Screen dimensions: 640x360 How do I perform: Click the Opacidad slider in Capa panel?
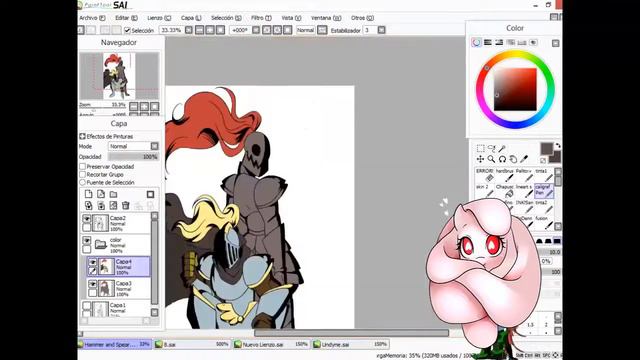coord(133,157)
